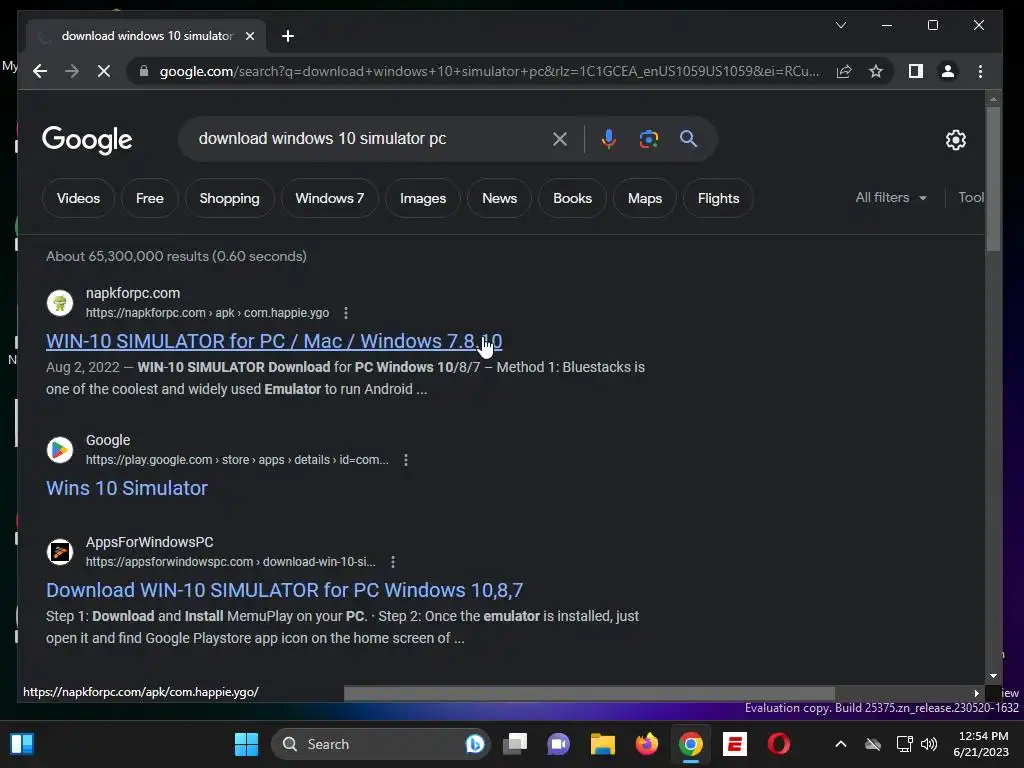Open Google quick settings gear
Image resolution: width=1024 pixels, height=768 pixels.
(x=955, y=140)
